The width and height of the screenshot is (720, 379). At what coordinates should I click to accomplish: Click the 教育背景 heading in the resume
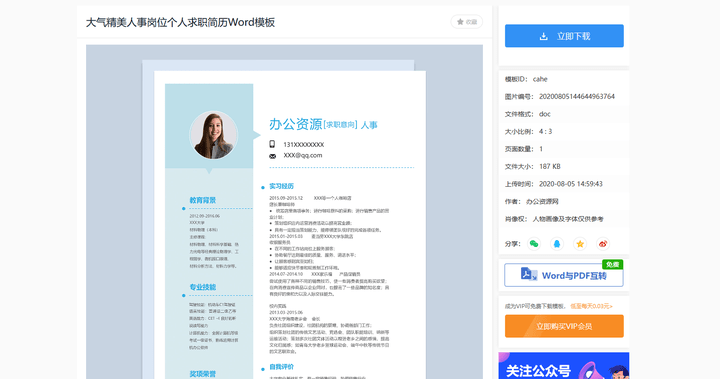pyautogui.click(x=202, y=200)
